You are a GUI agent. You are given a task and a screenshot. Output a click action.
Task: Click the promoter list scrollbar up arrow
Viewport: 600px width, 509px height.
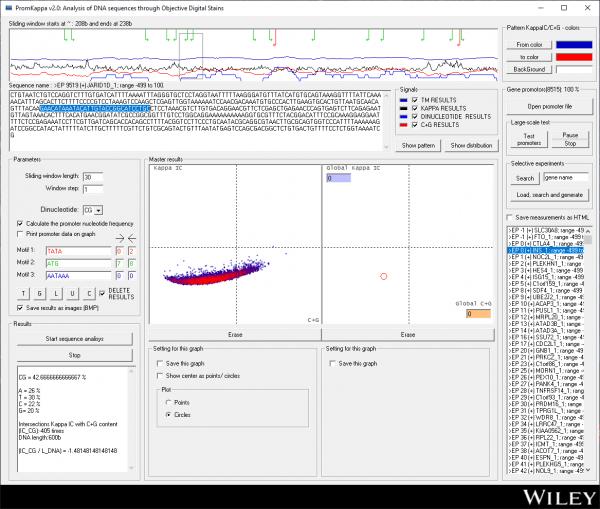pyautogui.click(x=588, y=231)
